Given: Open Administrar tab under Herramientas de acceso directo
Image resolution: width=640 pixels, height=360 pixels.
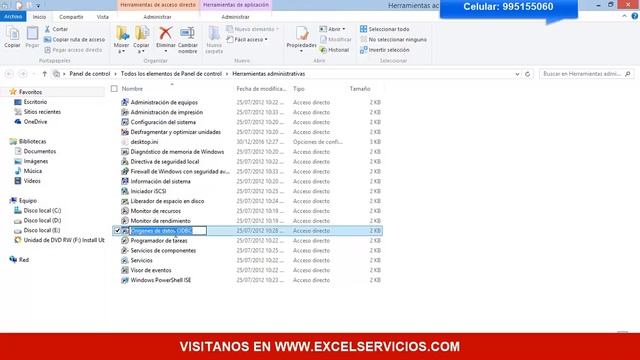Looking at the screenshot, I should click(x=157, y=17).
